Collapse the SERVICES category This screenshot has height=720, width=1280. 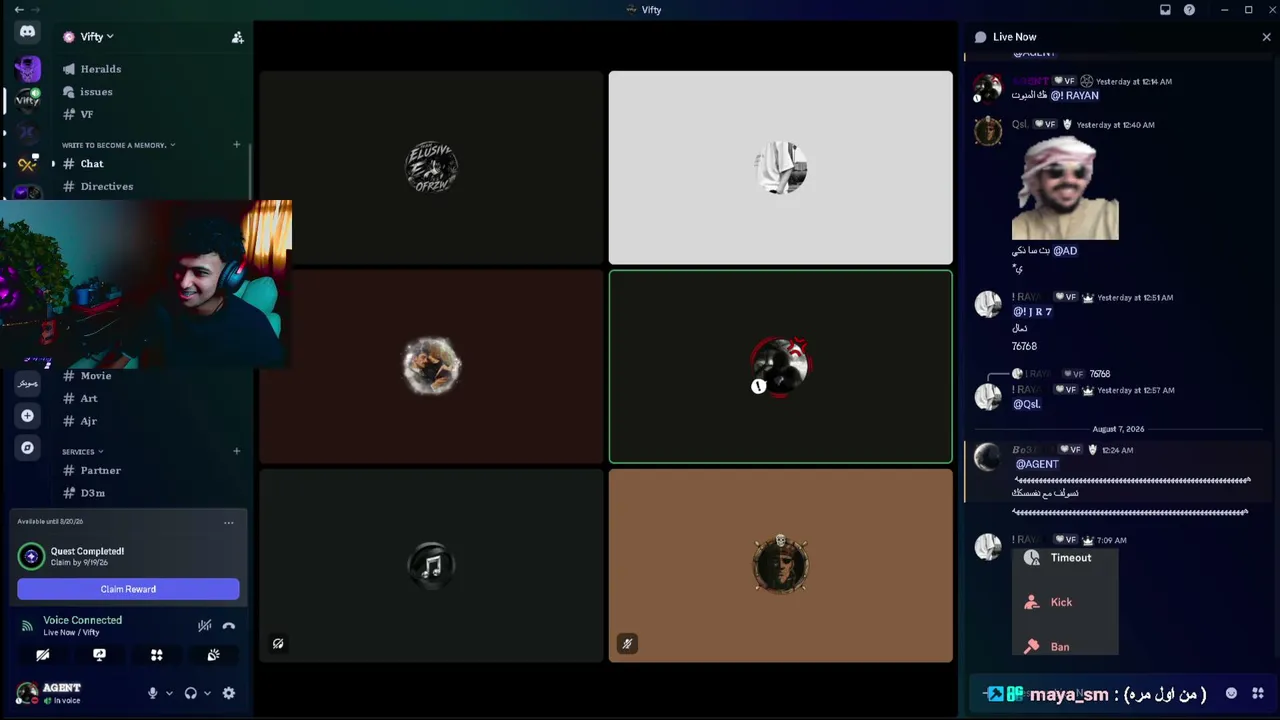pyautogui.click(x=82, y=452)
